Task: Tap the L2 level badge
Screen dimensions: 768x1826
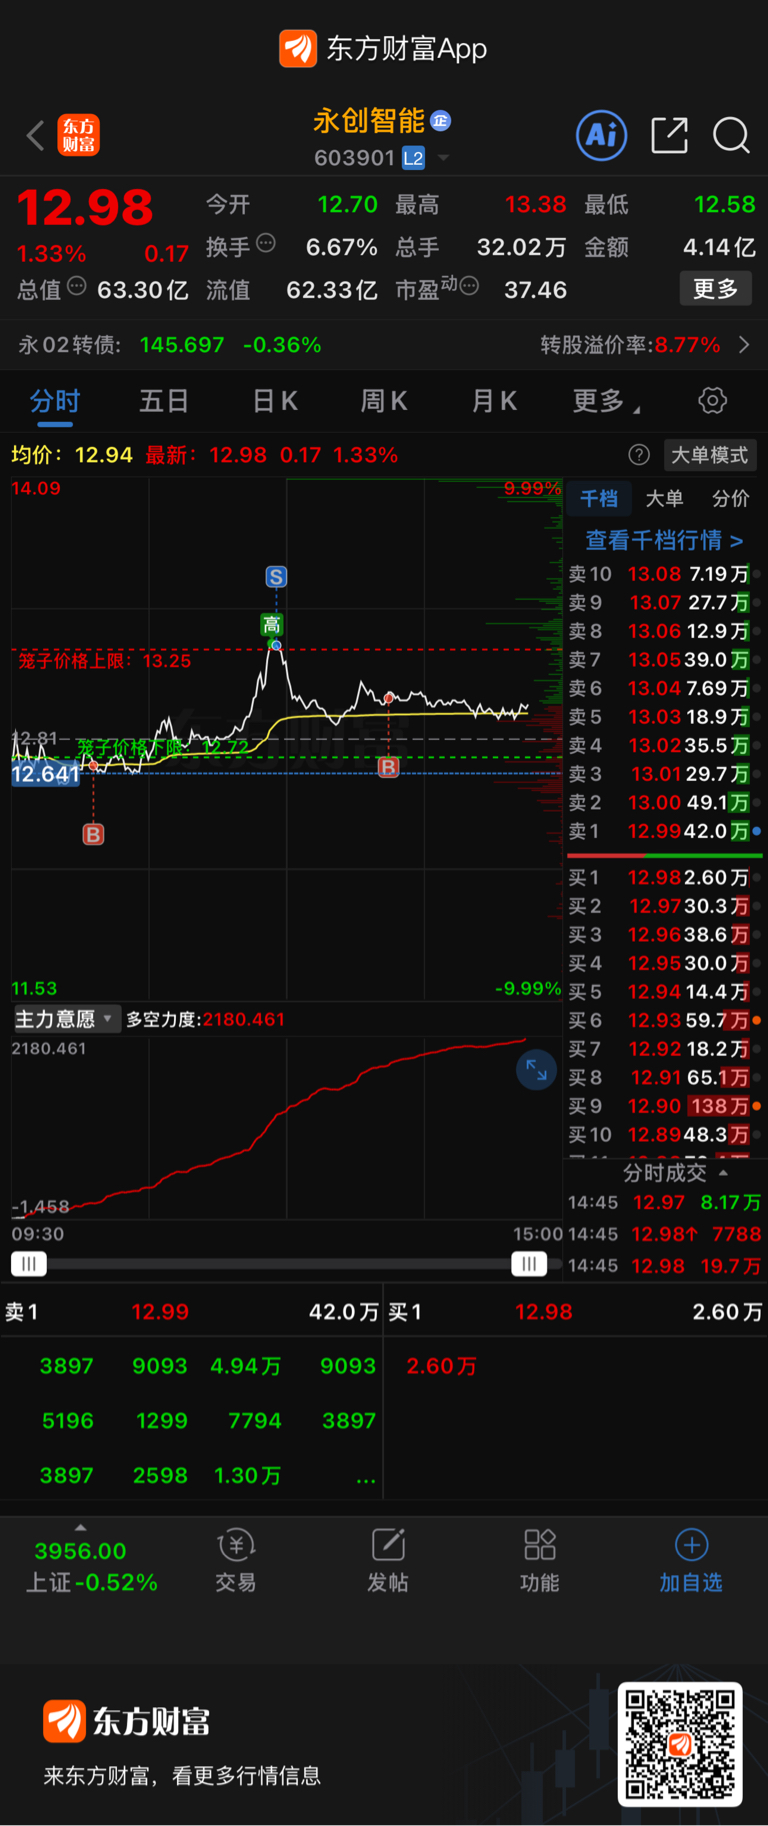Action: click(x=413, y=158)
